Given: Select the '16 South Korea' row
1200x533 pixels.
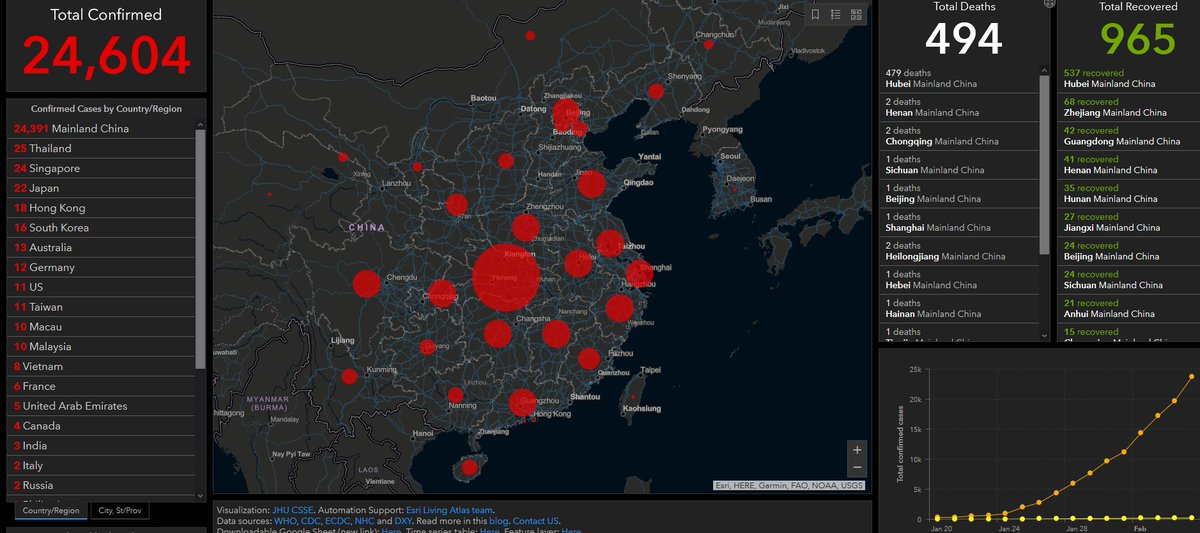Looking at the screenshot, I should tap(101, 228).
